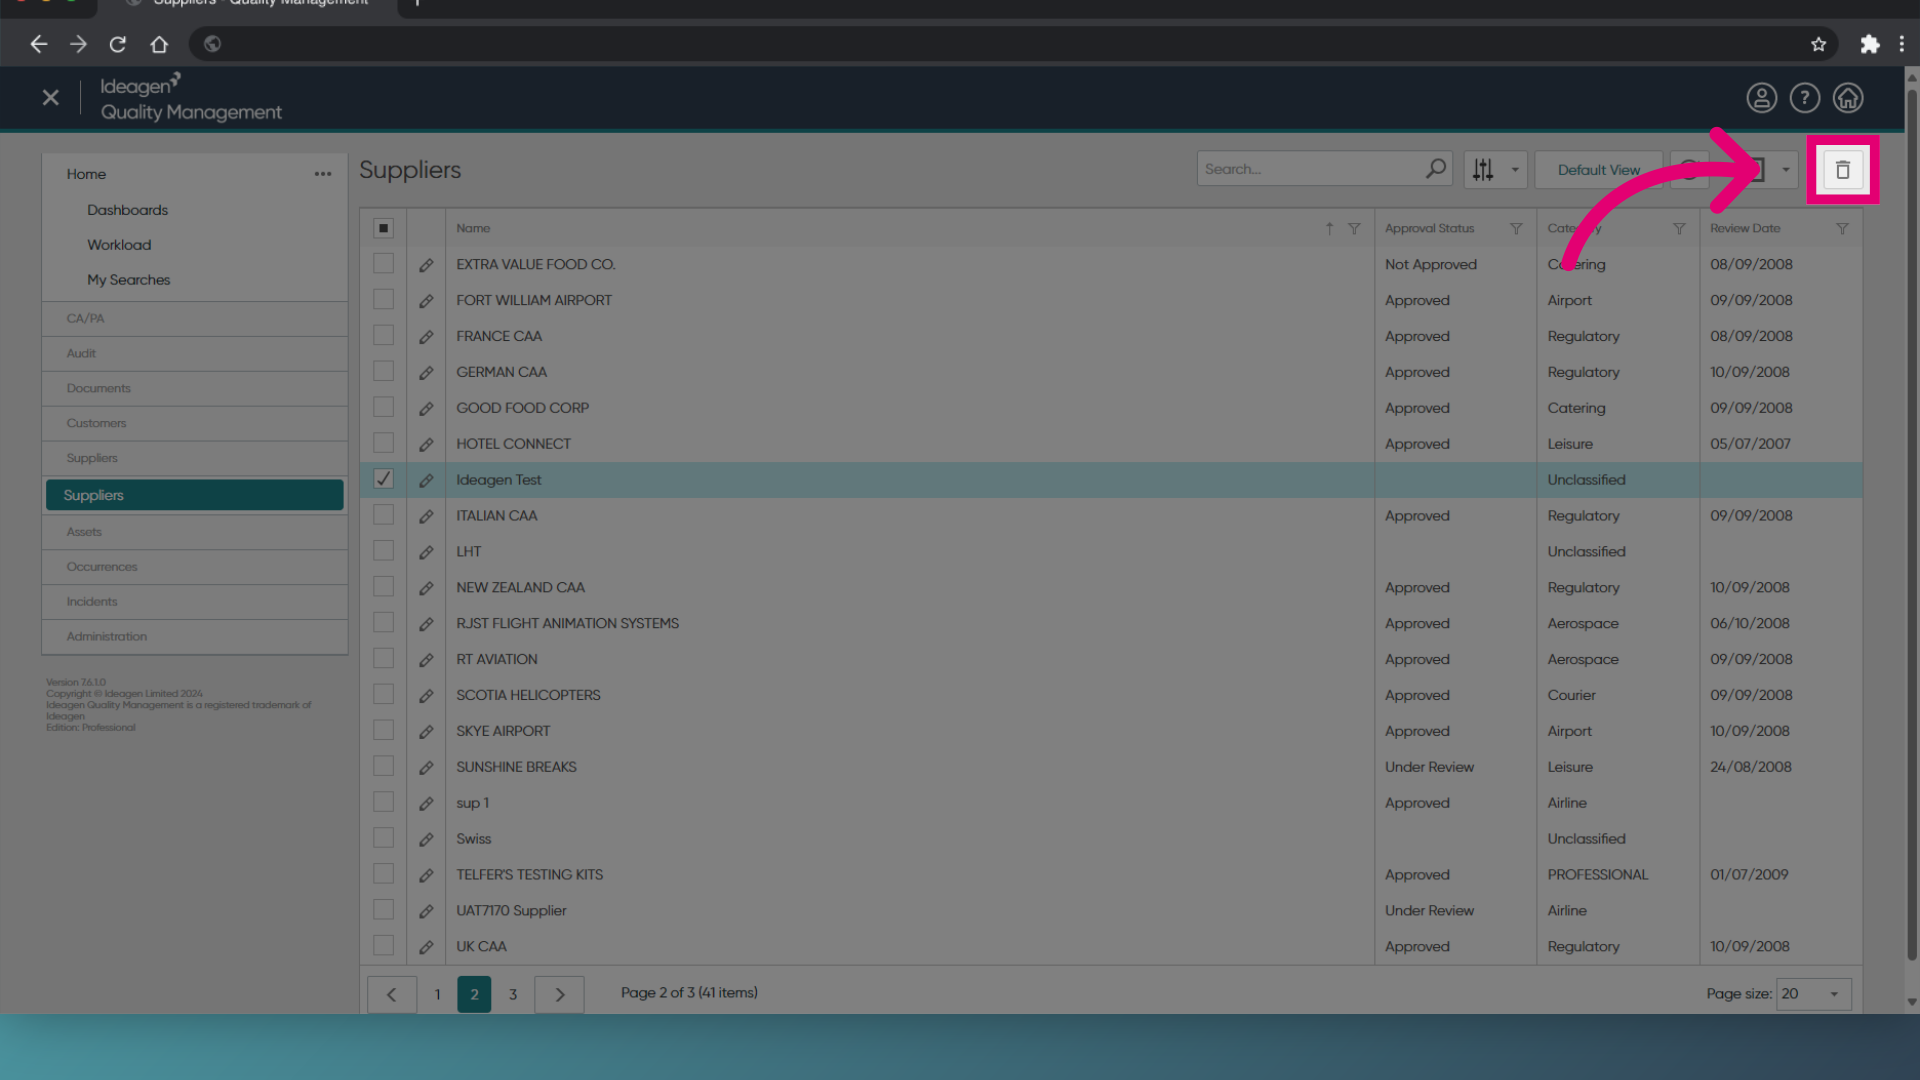Go to the home icon in header
The image size is (1920, 1080).
click(x=1847, y=98)
